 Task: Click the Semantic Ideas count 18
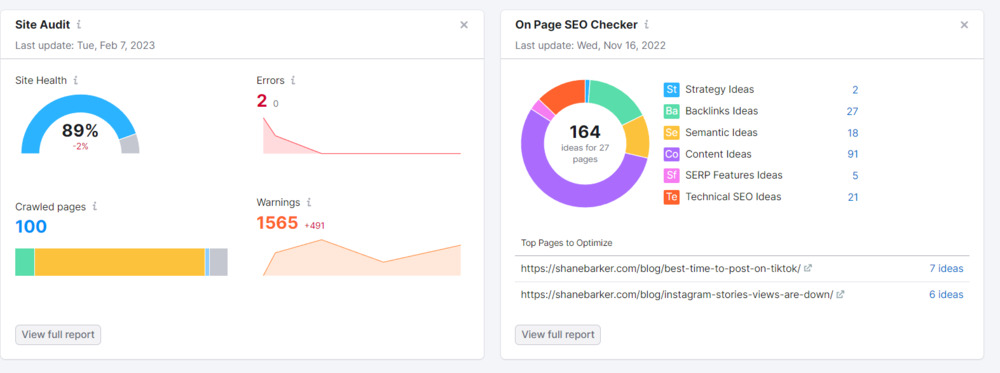tap(852, 133)
